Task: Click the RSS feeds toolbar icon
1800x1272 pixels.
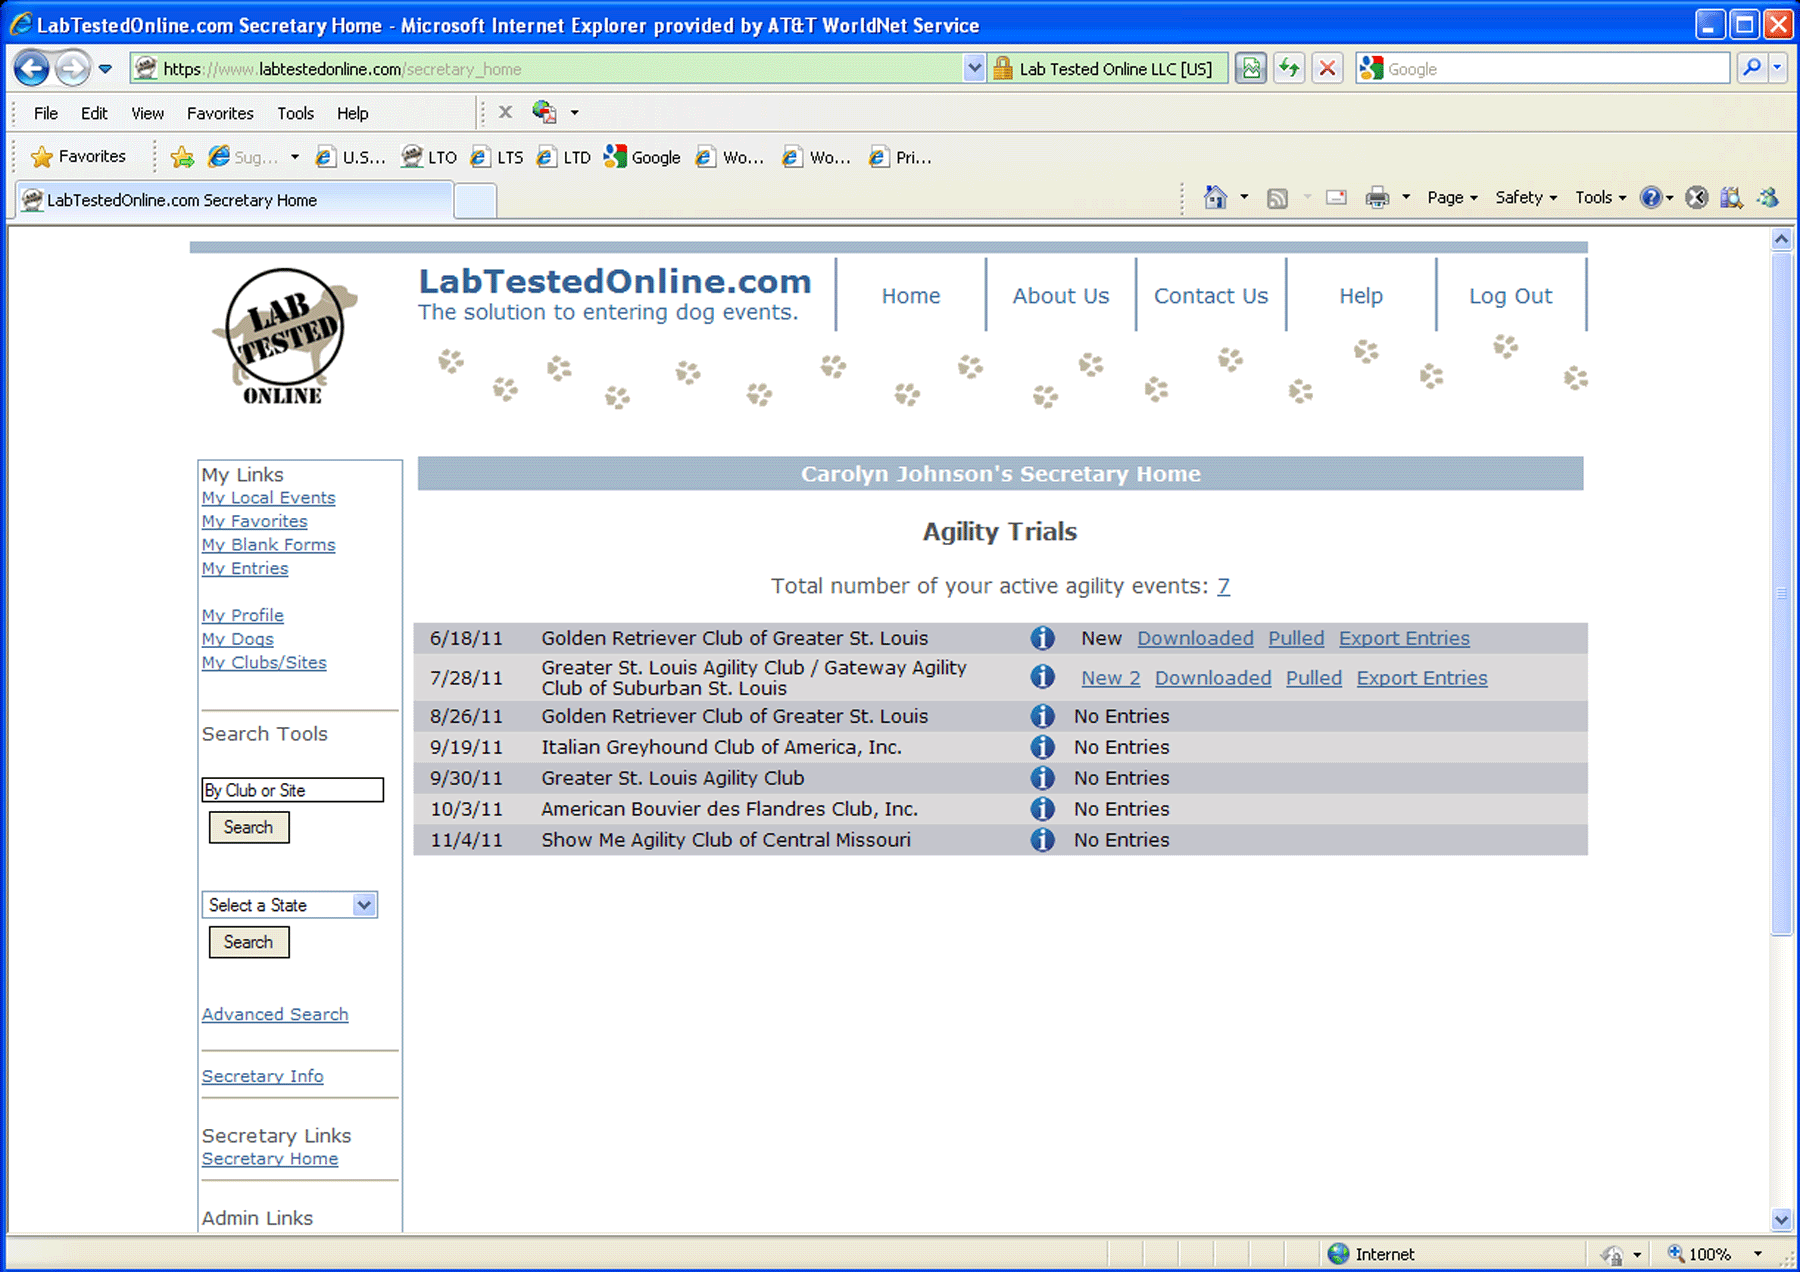Action: point(1277,198)
